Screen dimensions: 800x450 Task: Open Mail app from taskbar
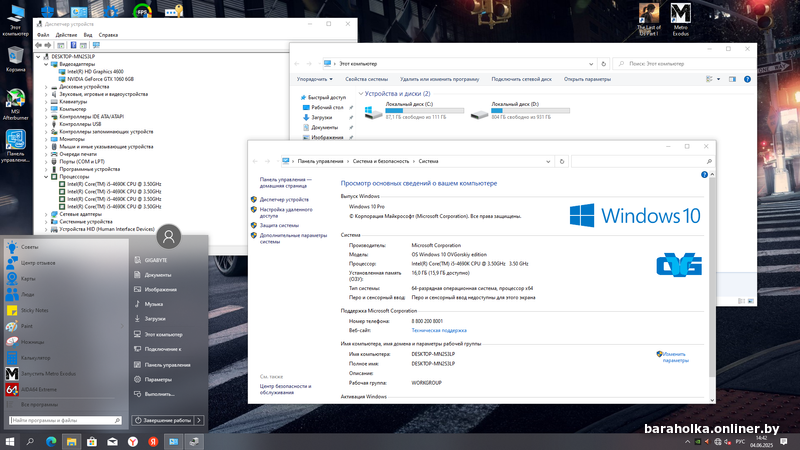(x=112, y=442)
